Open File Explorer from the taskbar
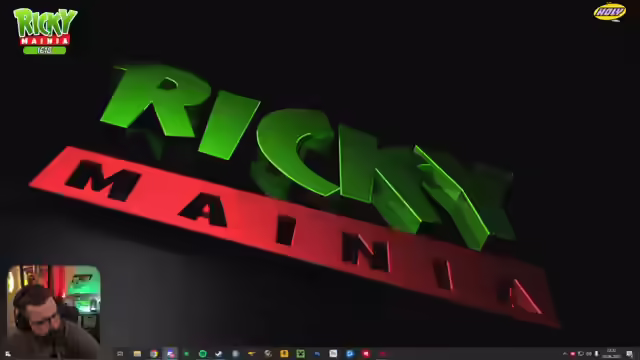 pos(137,354)
